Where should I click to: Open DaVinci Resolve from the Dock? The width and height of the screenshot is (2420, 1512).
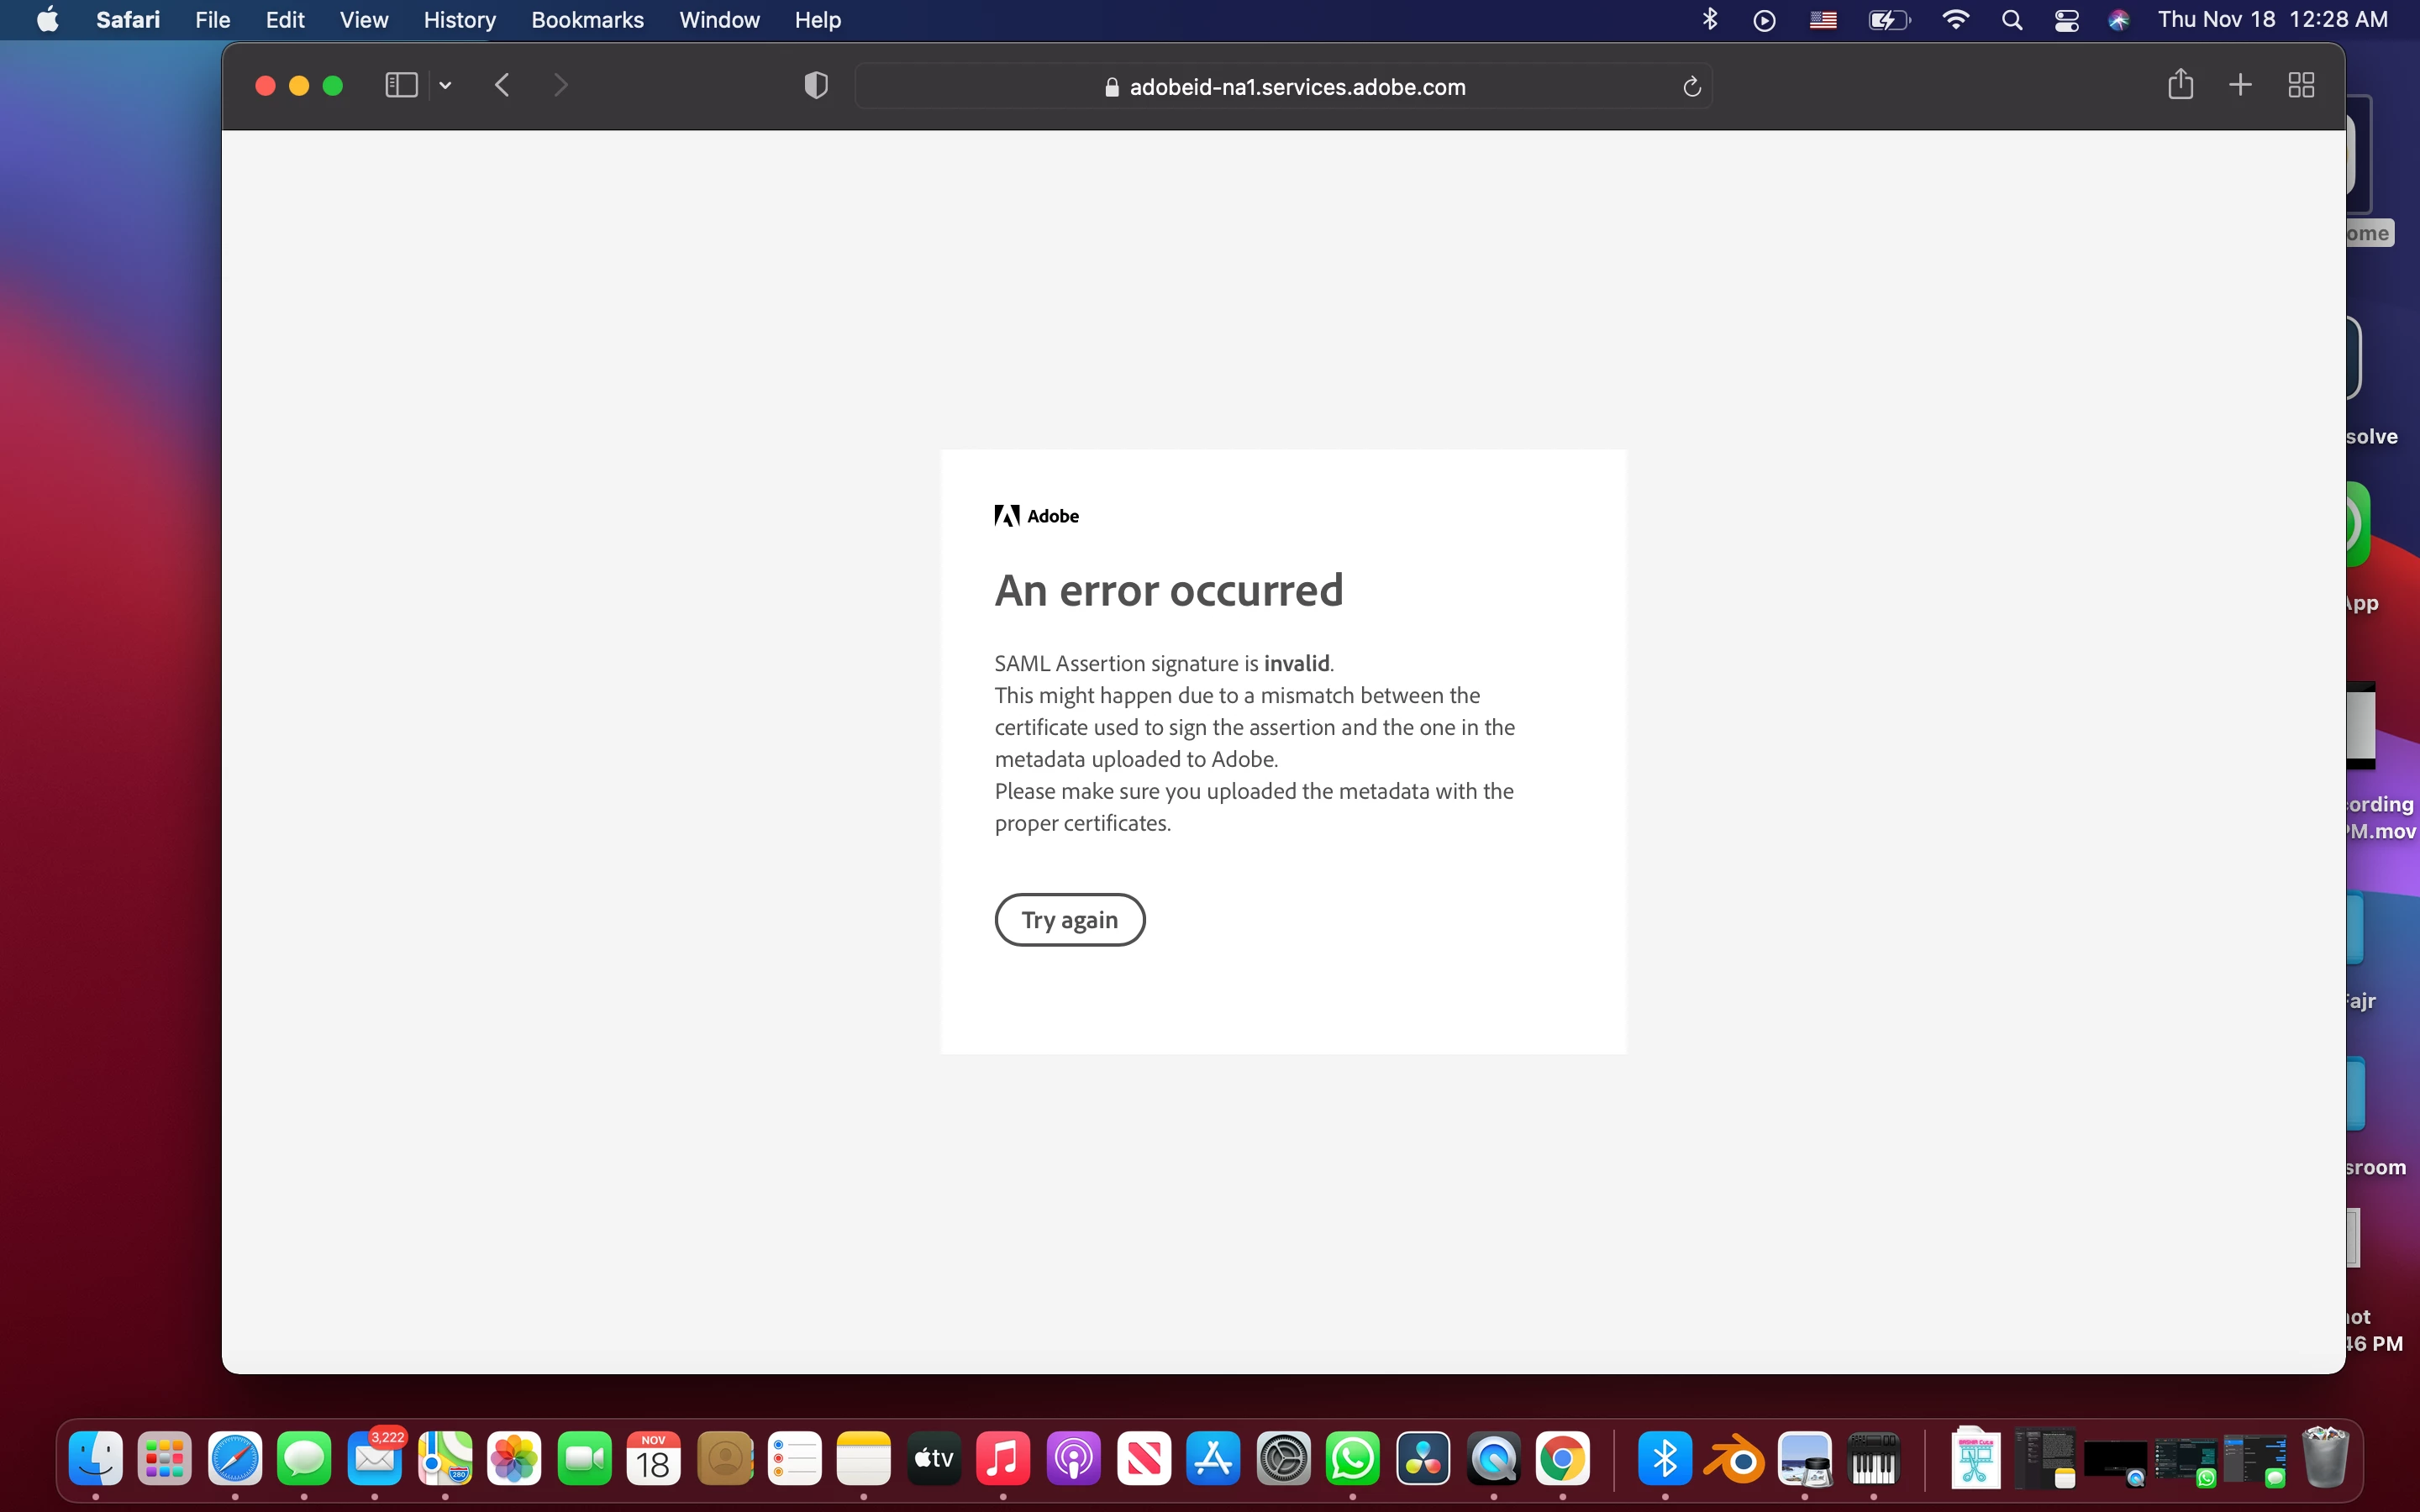click(x=1423, y=1459)
